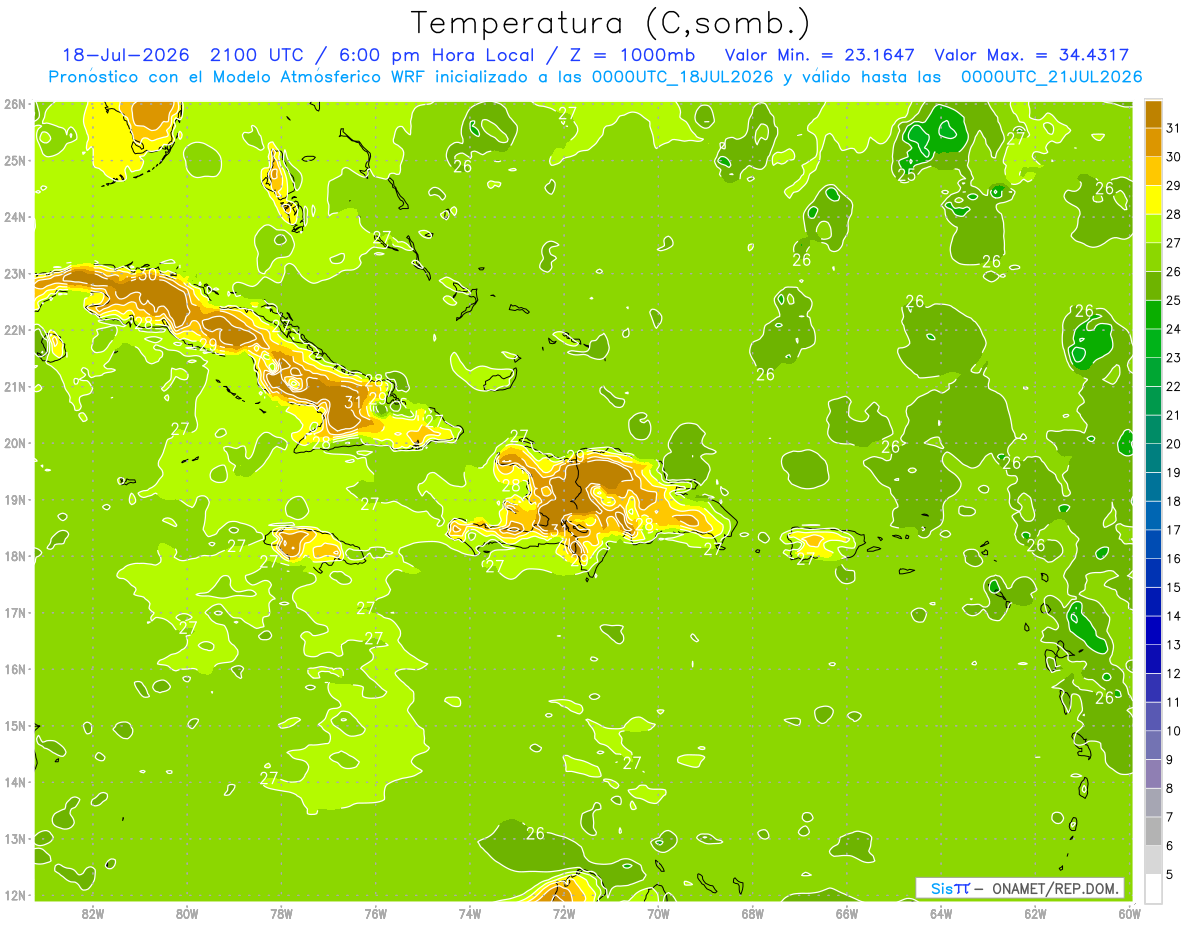Click the 26N latitude axis label
The height and width of the screenshot is (927, 1200).
coord(14,103)
